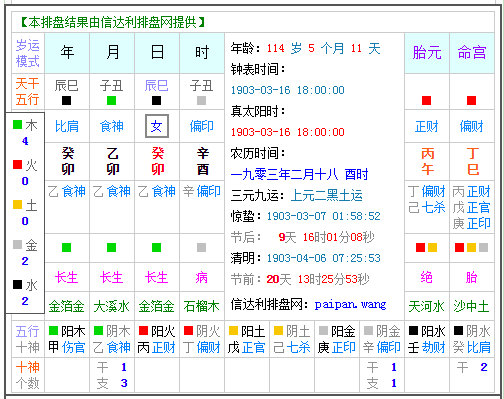The height and width of the screenshot is (399, 504).
Task: Click 石榴木 nayin label
Action: pyautogui.click(x=202, y=306)
